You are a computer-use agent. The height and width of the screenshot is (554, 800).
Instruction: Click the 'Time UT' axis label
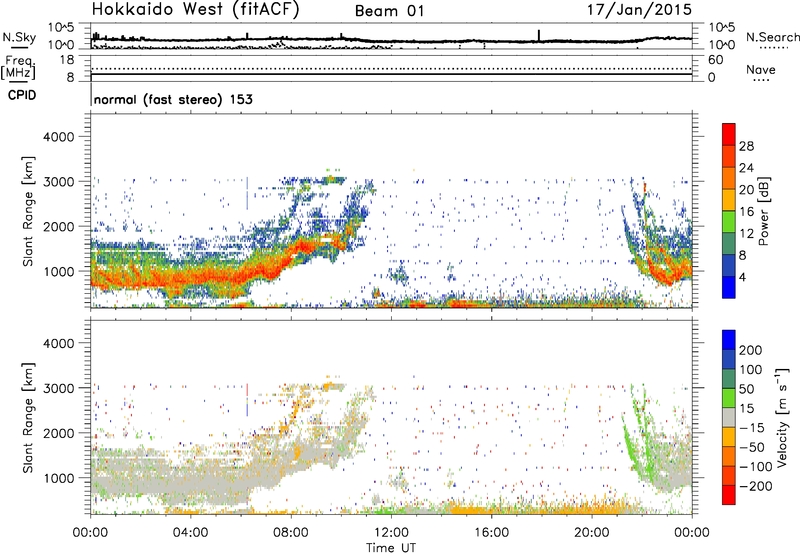tap(391, 547)
